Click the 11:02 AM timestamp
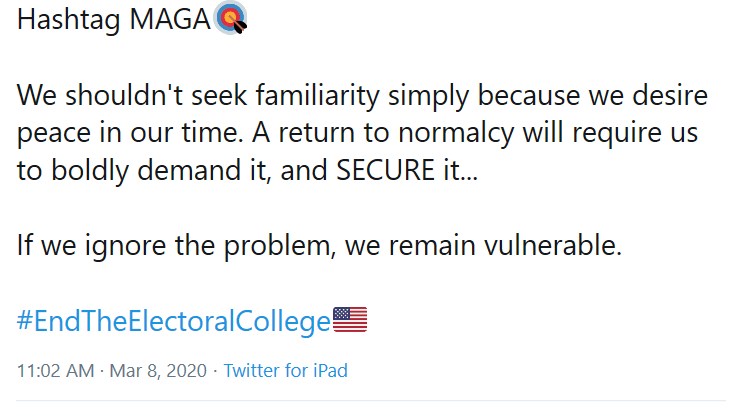 pos(56,371)
